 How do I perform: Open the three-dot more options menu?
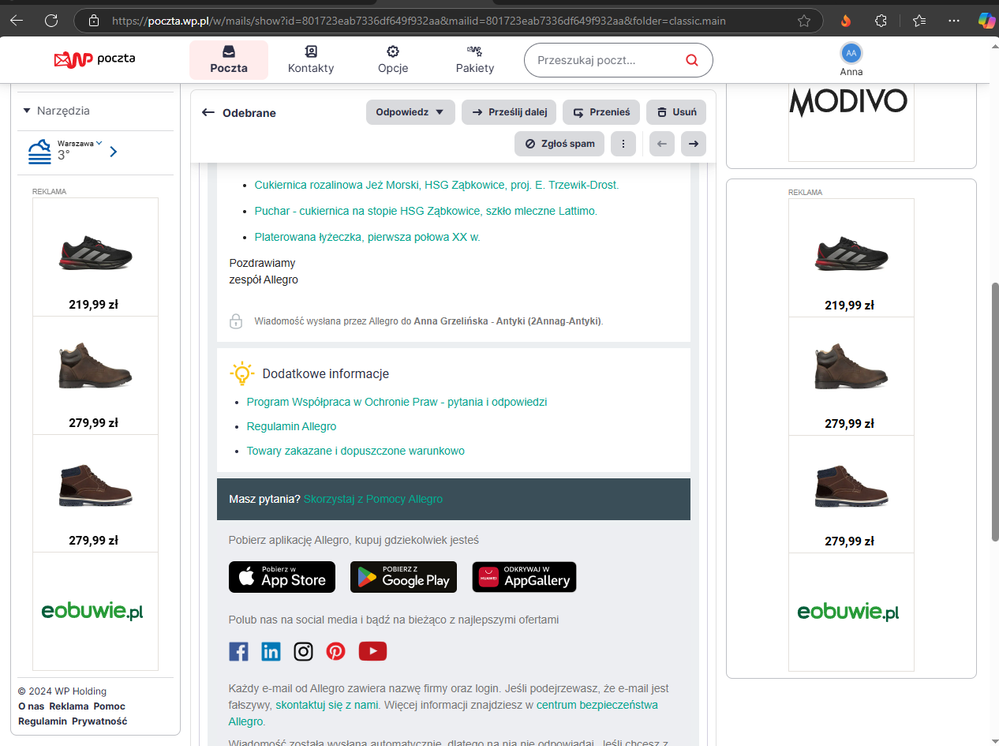(623, 144)
